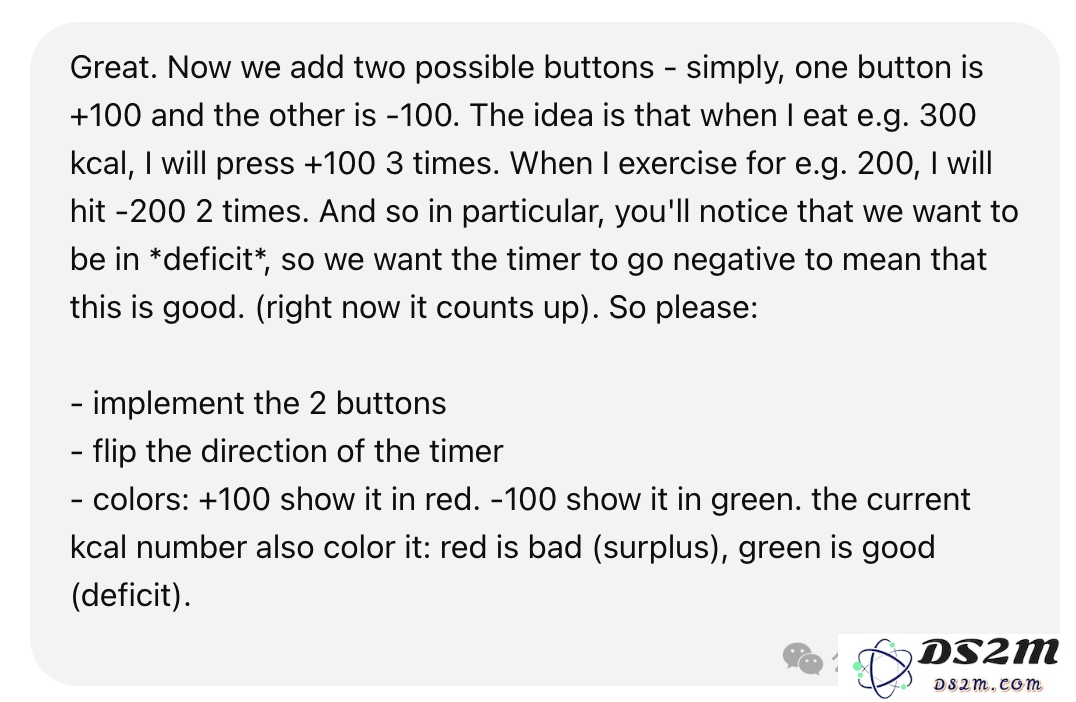Viewport: 1076px width, 702px height.
Task: Click the "So please:" text
Action: (683, 307)
